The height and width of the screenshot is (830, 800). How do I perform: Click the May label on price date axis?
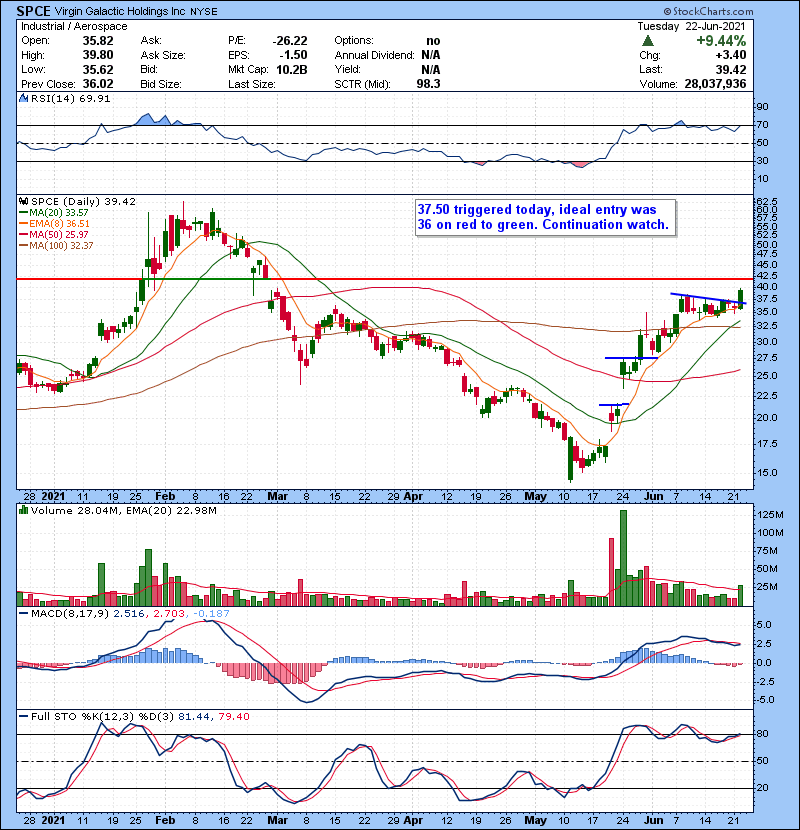535,496
